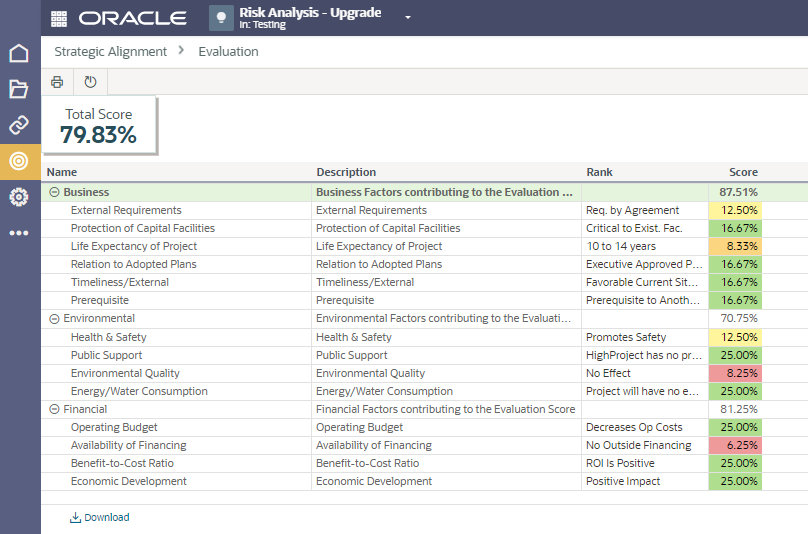Screen dimensions: 808x534
Task: Open the settings gear sidebar icon
Action: [x=19, y=197]
